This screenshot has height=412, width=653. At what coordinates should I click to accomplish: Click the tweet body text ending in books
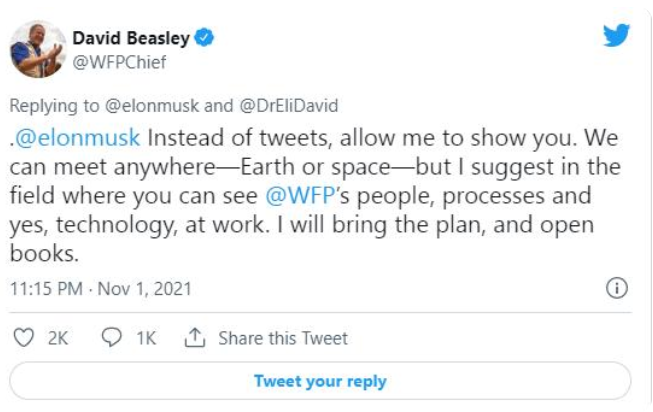(315, 195)
